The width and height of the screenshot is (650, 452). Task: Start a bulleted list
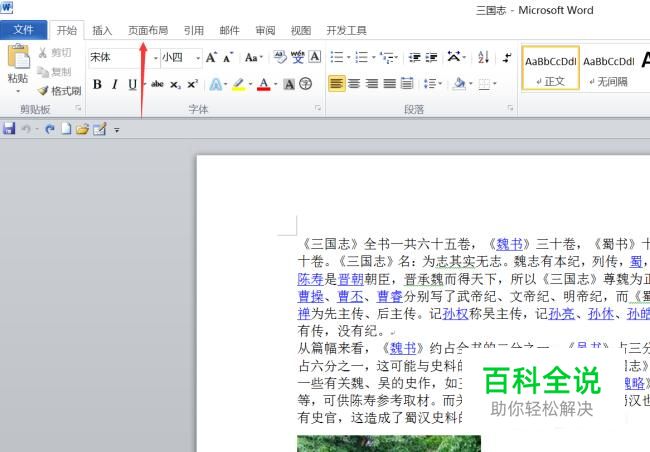tap(338, 58)
